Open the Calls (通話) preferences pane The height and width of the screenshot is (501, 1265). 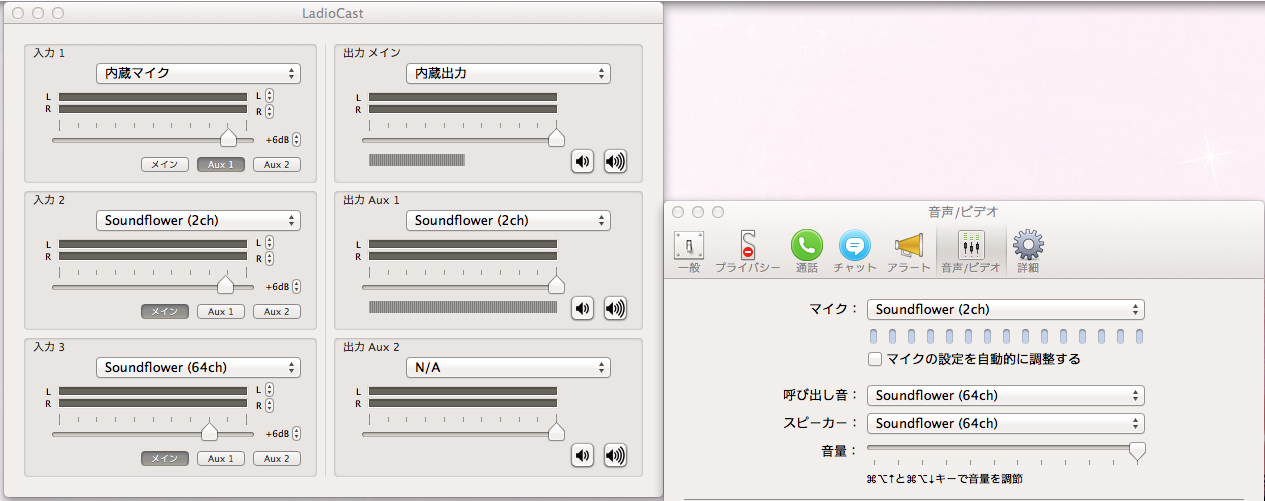[x=806, y=251]
